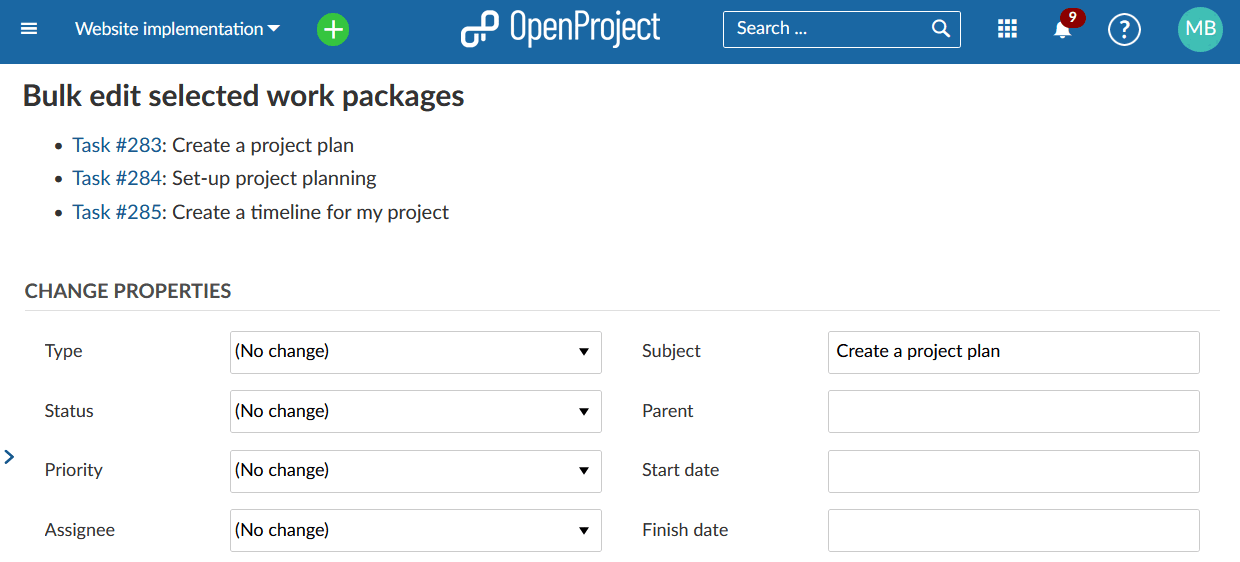Image resolution: width=1240 pixels, height=562 pixels.
Task: Open the Assignee dropdown
Action: 415,530
